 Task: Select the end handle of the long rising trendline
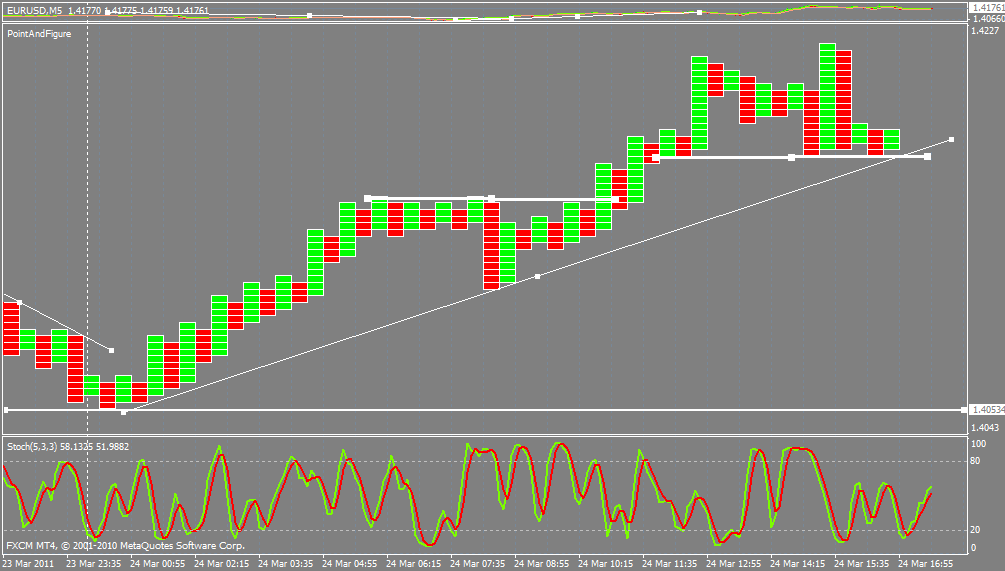[951, 139]
